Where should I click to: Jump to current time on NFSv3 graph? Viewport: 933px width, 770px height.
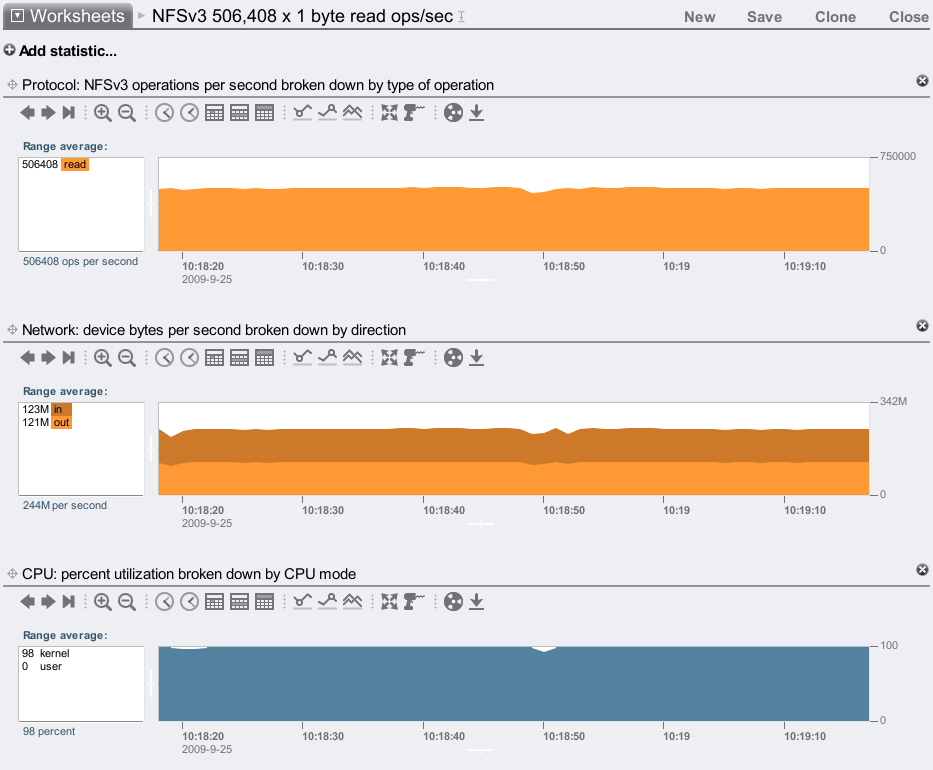pyautogui.click(x=69, y=113)
